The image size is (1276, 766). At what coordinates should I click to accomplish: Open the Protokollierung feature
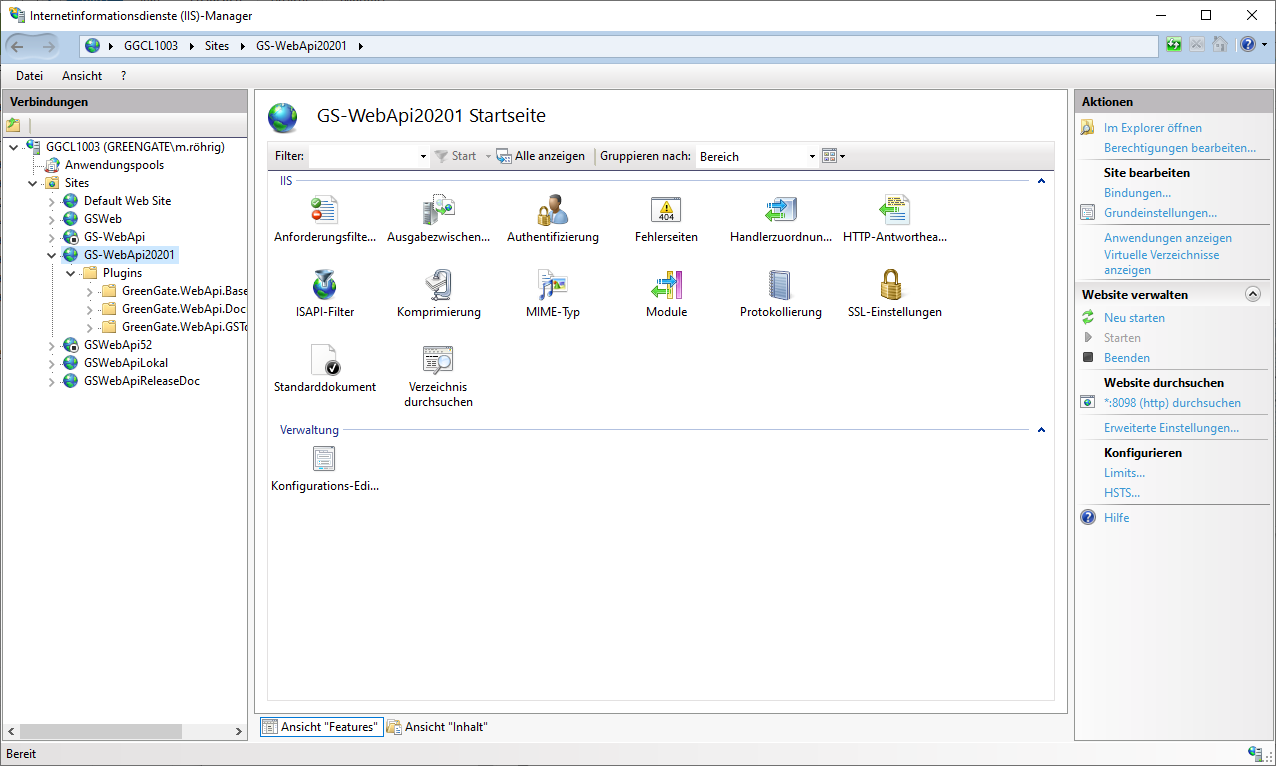[781, 295]
